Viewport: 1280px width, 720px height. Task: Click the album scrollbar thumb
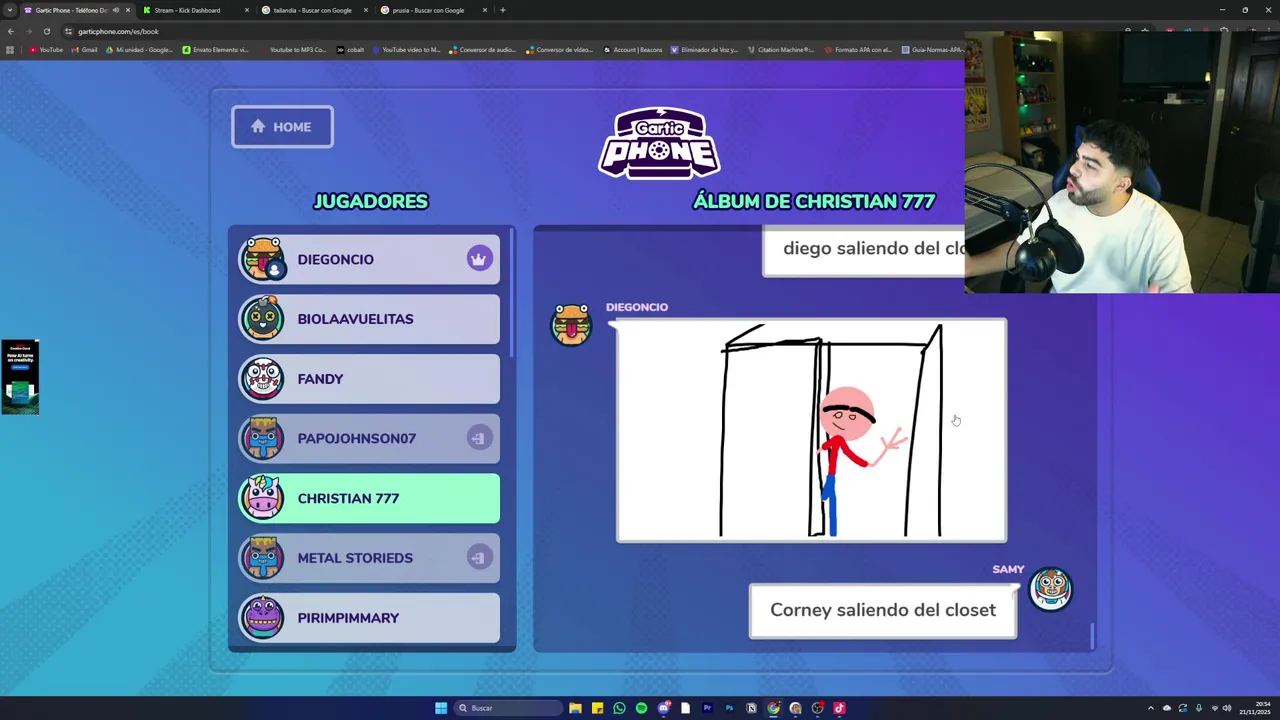tap(1092, 635)
